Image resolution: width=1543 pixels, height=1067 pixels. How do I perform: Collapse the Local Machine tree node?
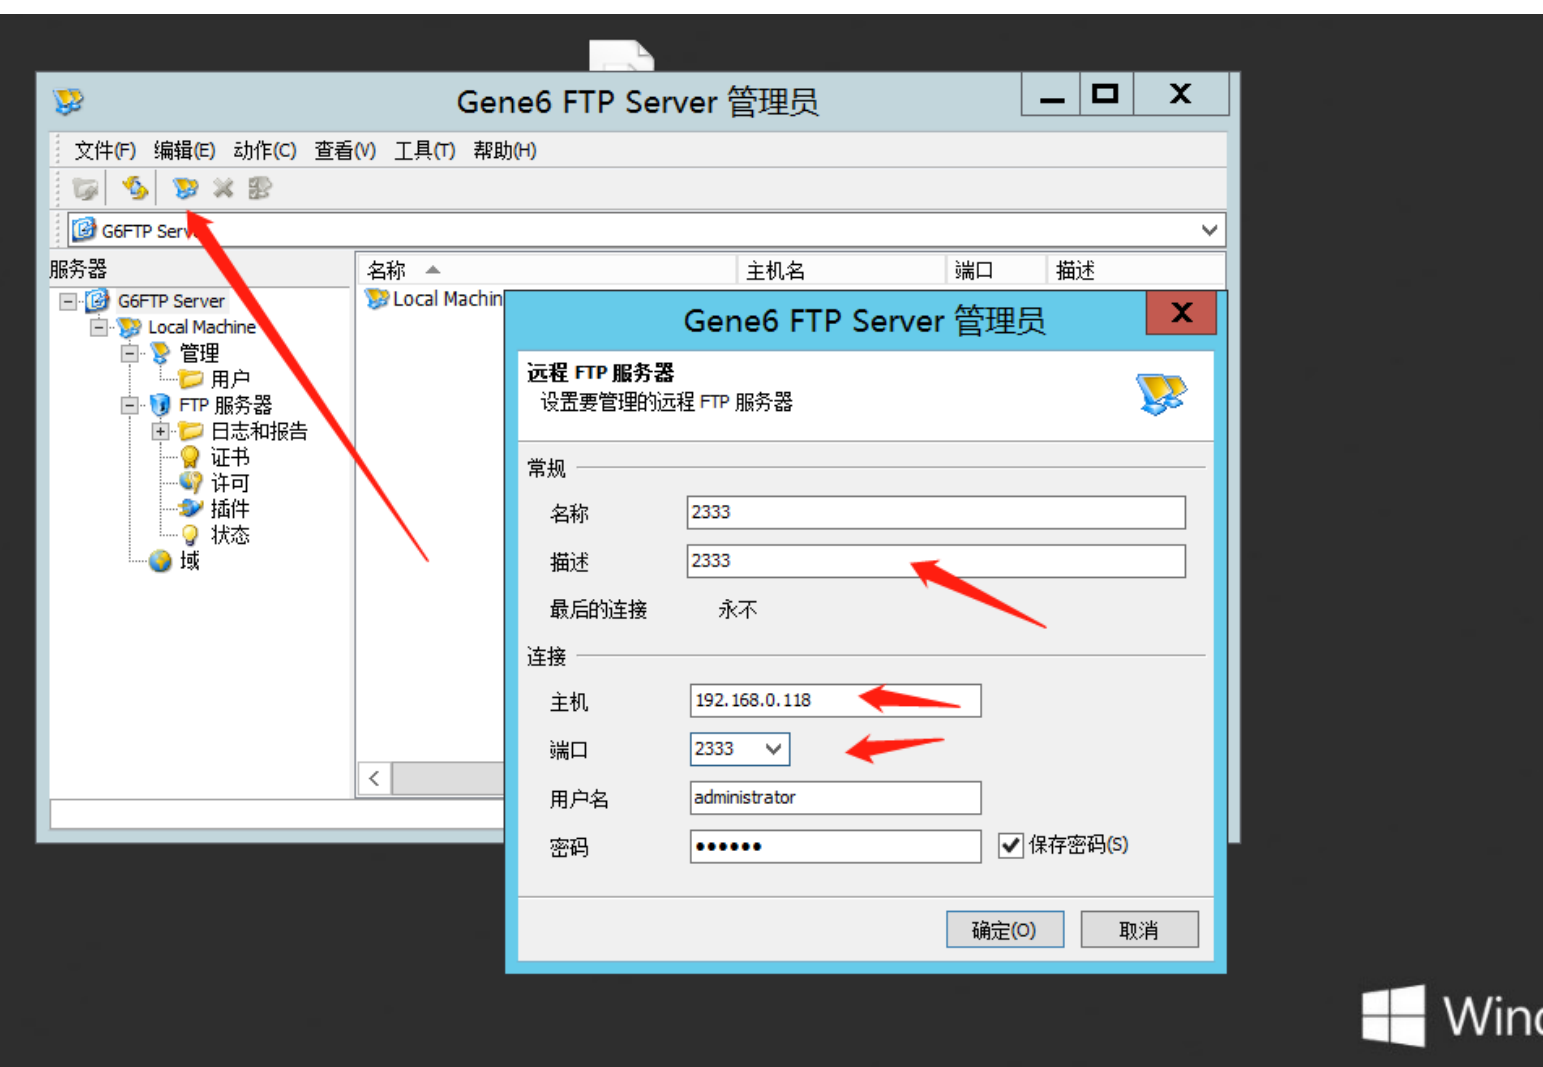click(98, 327)
